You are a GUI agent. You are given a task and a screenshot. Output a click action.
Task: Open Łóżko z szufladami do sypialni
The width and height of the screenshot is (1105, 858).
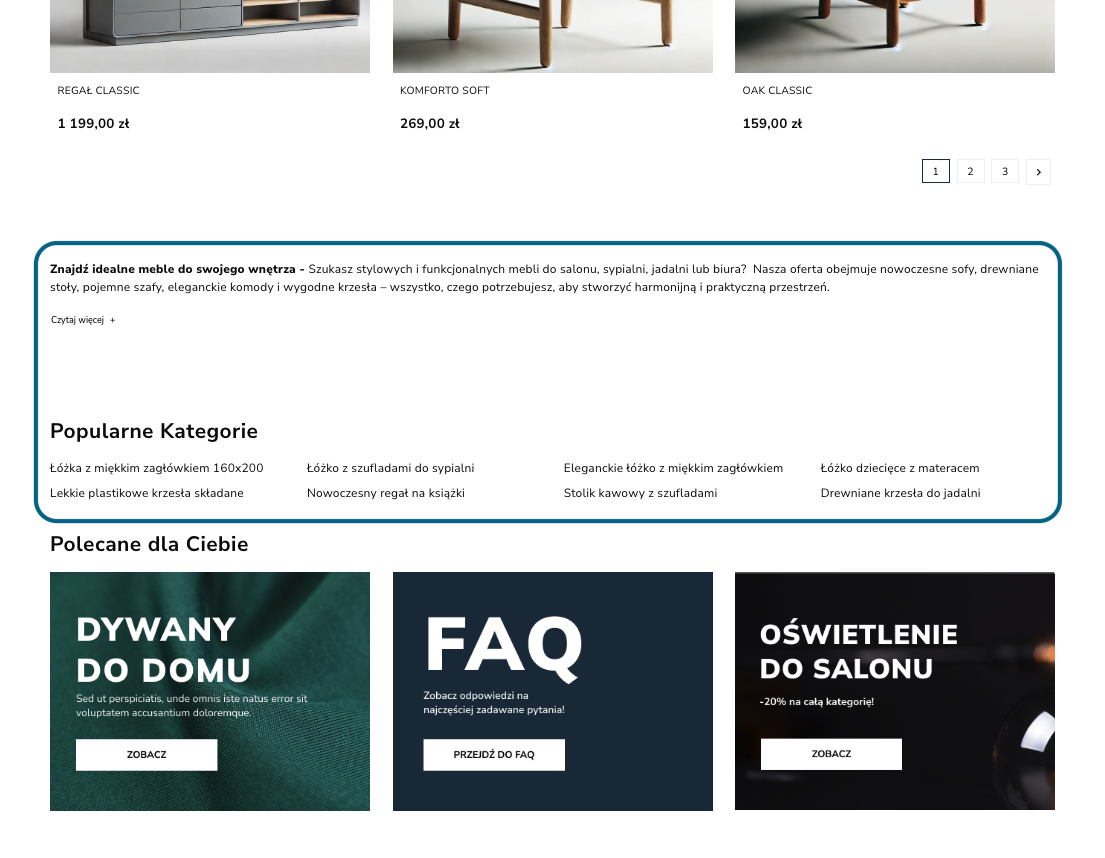[x=390, y=468]
